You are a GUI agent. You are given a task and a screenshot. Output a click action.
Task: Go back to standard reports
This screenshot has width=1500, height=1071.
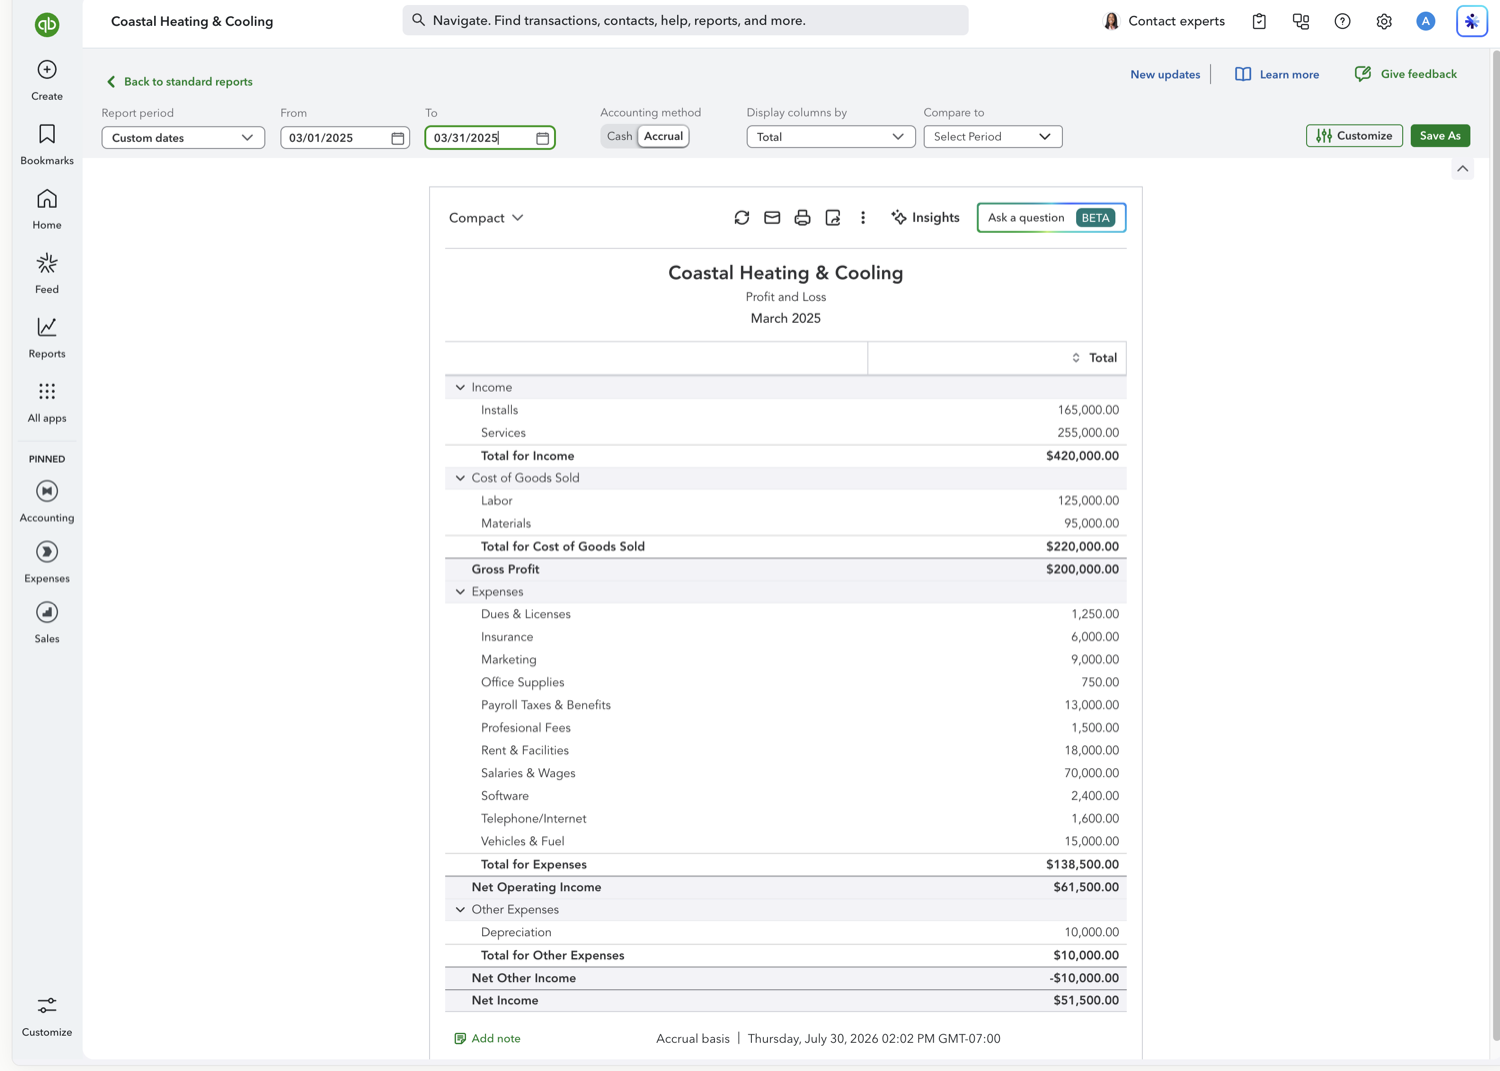179,82
